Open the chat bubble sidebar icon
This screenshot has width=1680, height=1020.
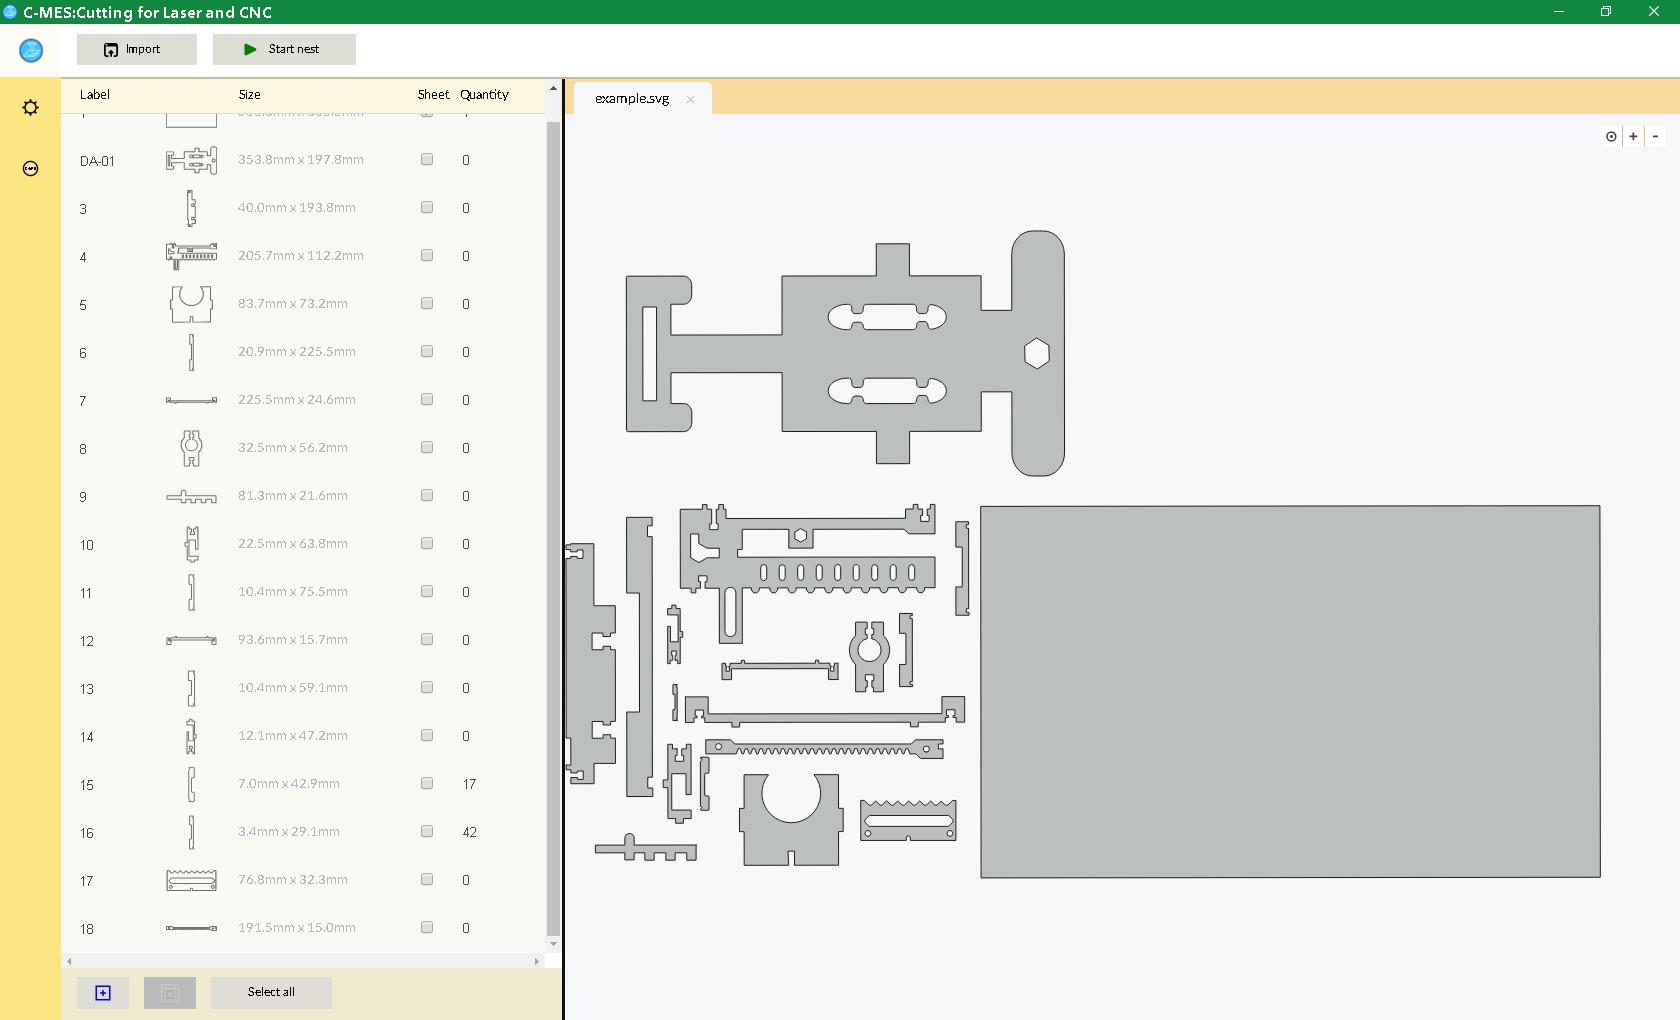(31, 168)
